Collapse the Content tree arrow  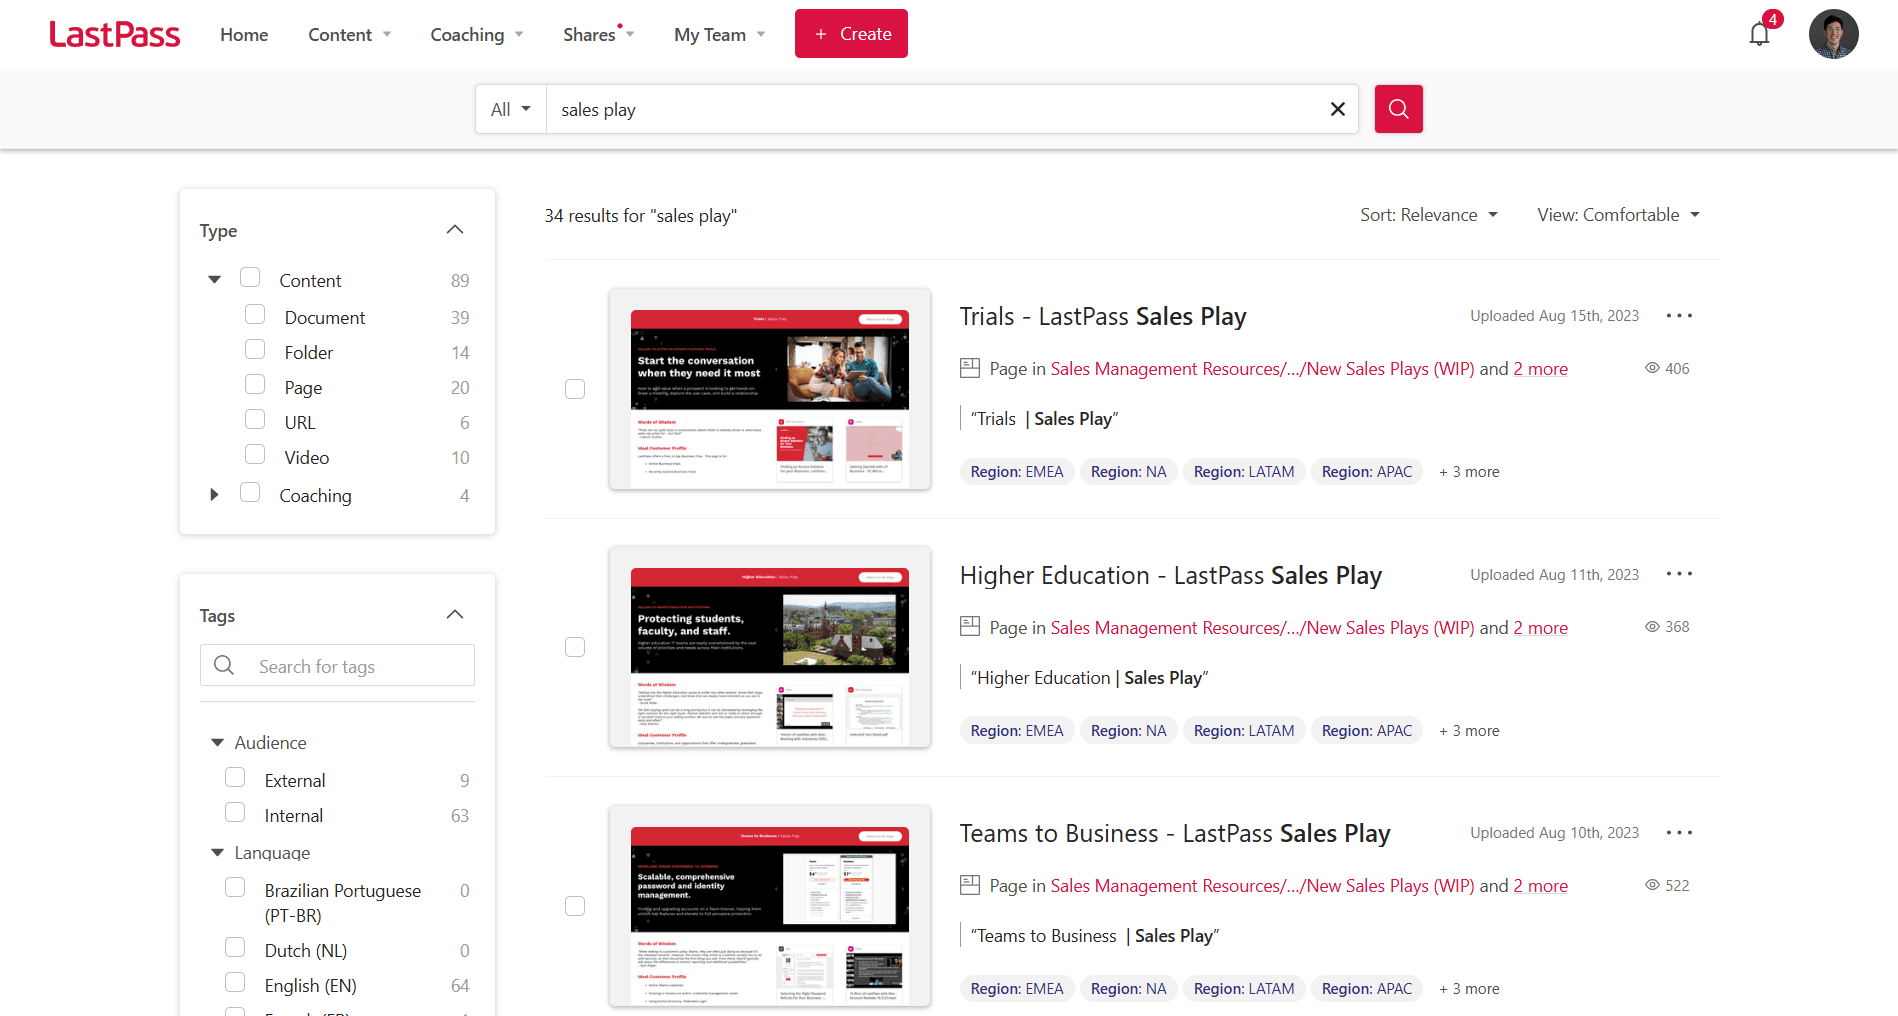coord(214,280)
